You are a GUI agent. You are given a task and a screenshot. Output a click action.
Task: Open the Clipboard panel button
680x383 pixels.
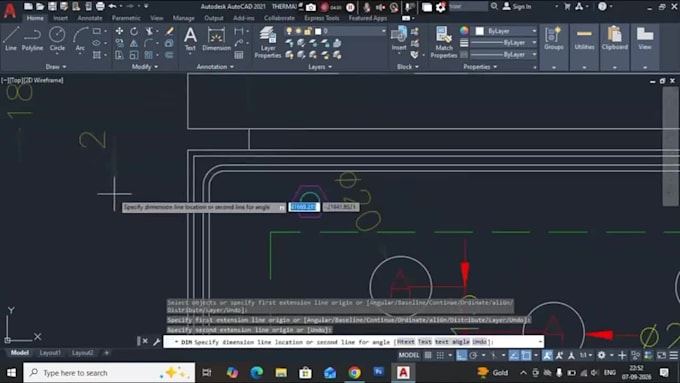[615, 39]
